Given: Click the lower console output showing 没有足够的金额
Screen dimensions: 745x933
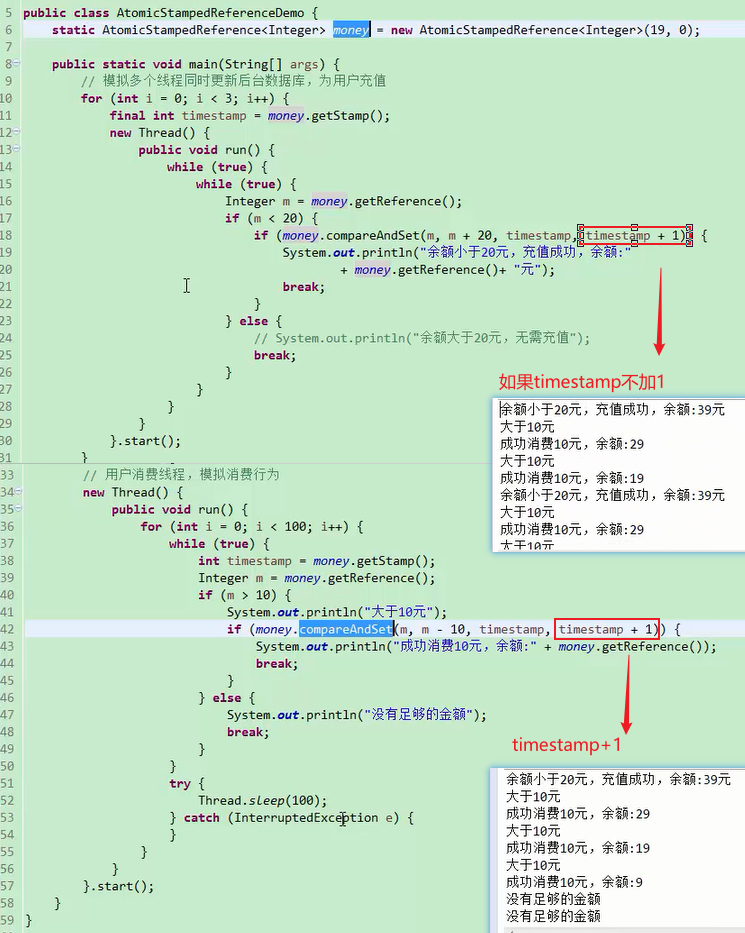Looking at the screenshot, I should (553, 899).
